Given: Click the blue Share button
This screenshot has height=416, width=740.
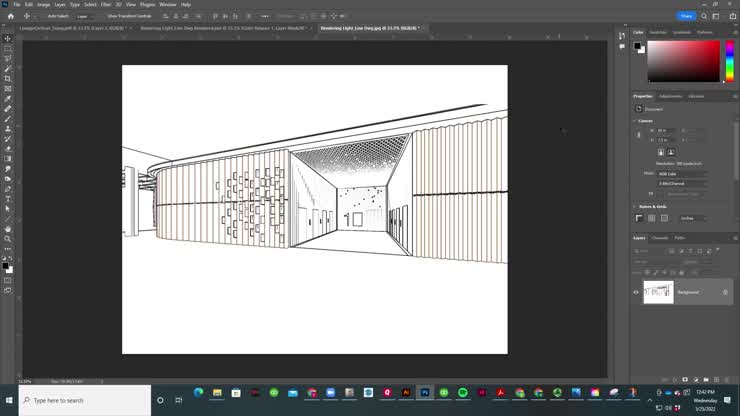Looking at the screenshot, I should (x=686, y=16).
